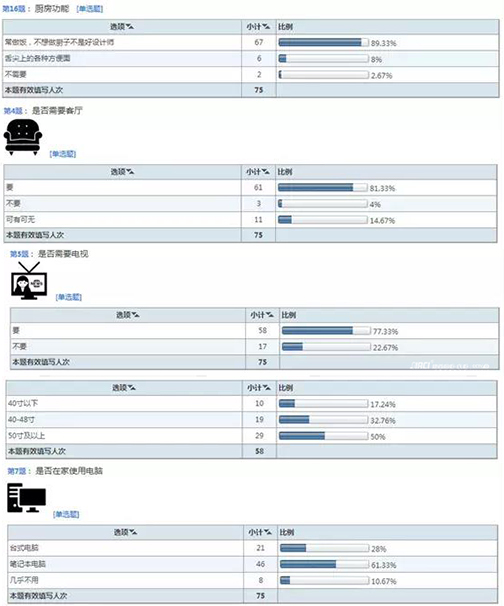Click the 可有可无 option row
504x606 pixels.
pos(250,220)
